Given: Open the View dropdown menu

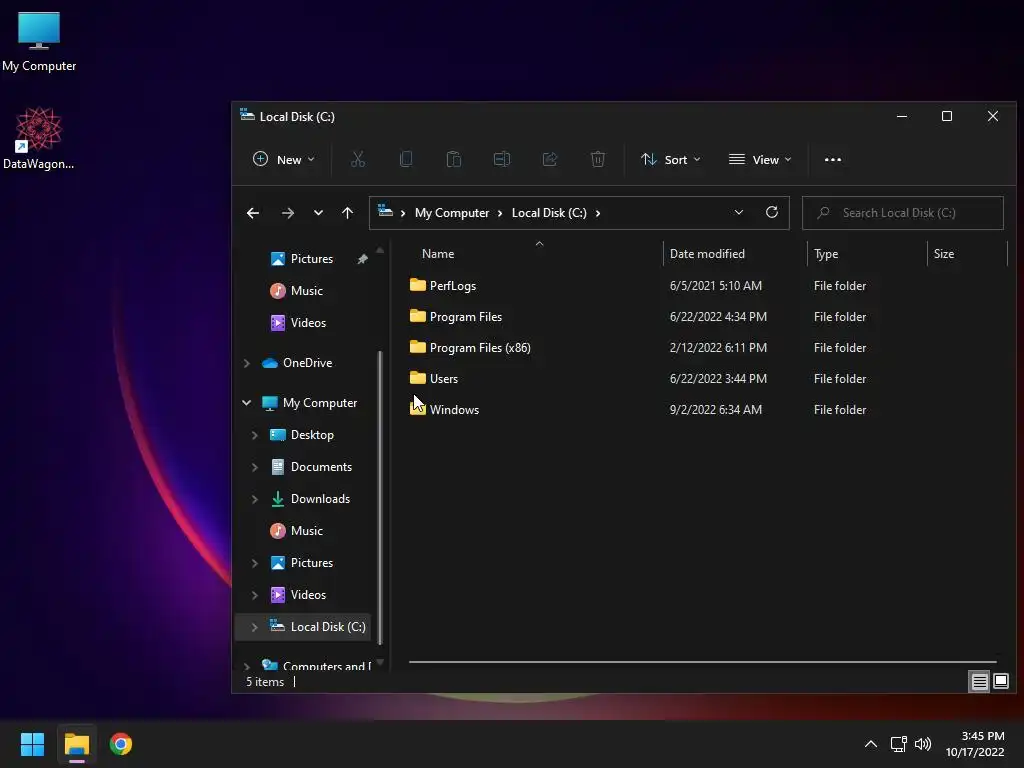Looking at the screenshot, I should (760, 159).
